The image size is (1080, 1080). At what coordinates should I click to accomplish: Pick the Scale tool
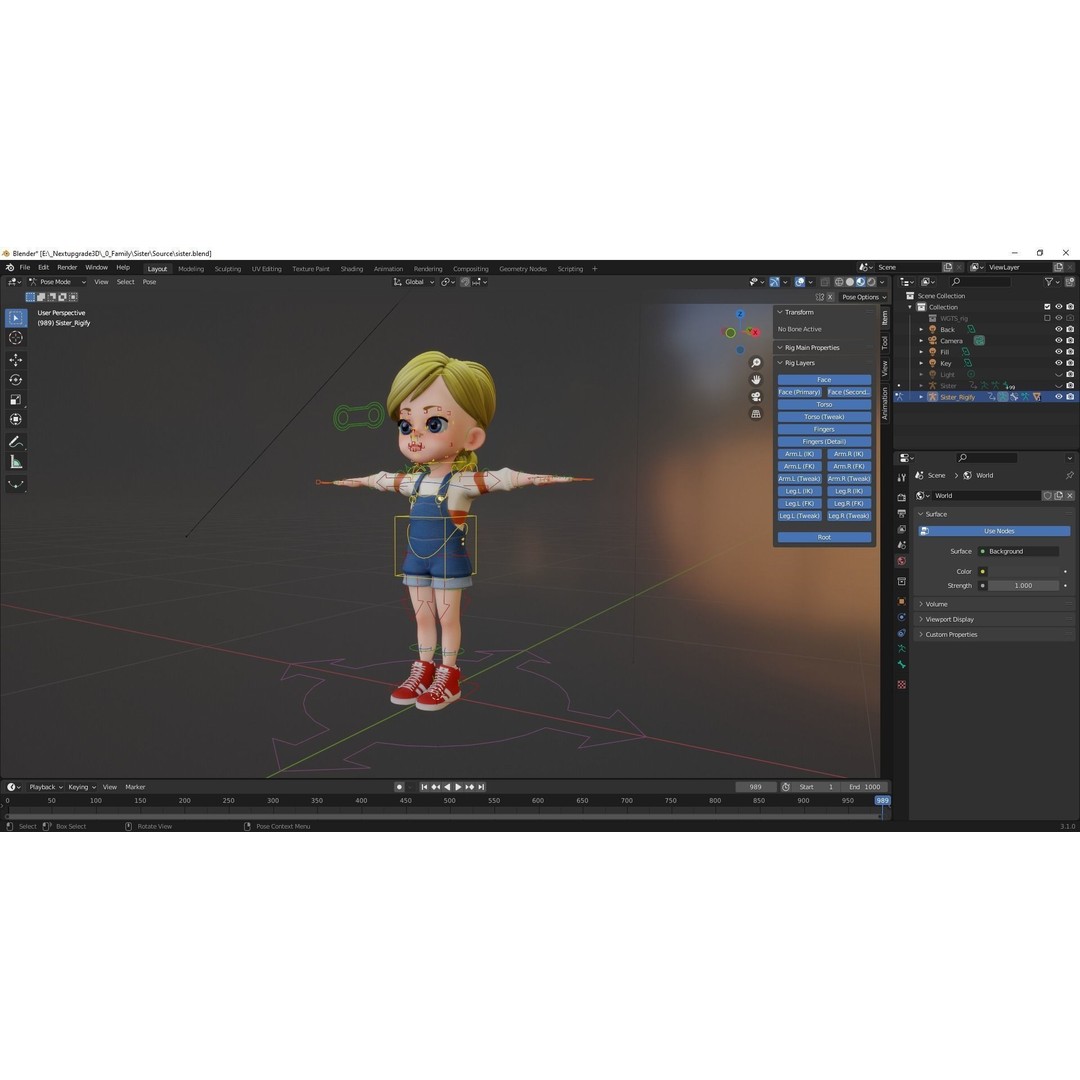point(16,399)
